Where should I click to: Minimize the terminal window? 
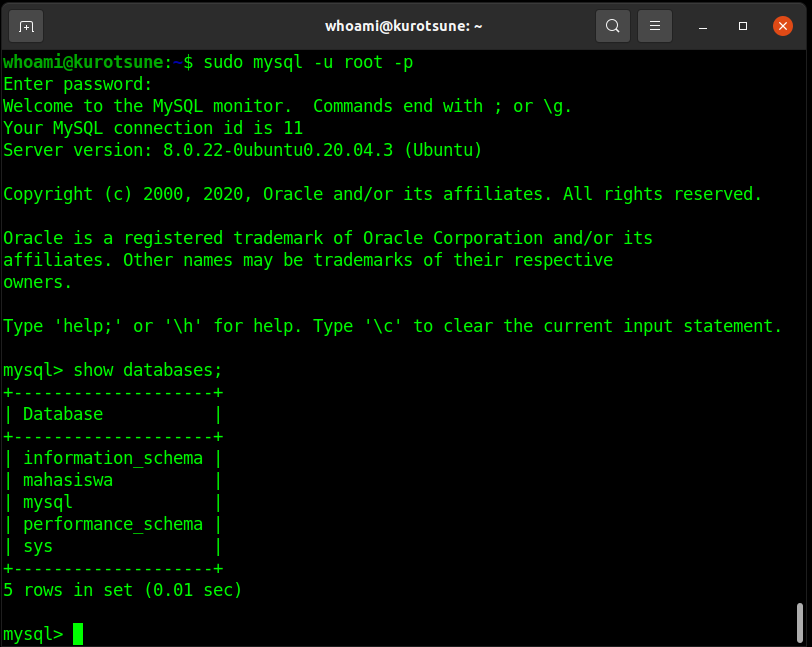coord(703,26)
